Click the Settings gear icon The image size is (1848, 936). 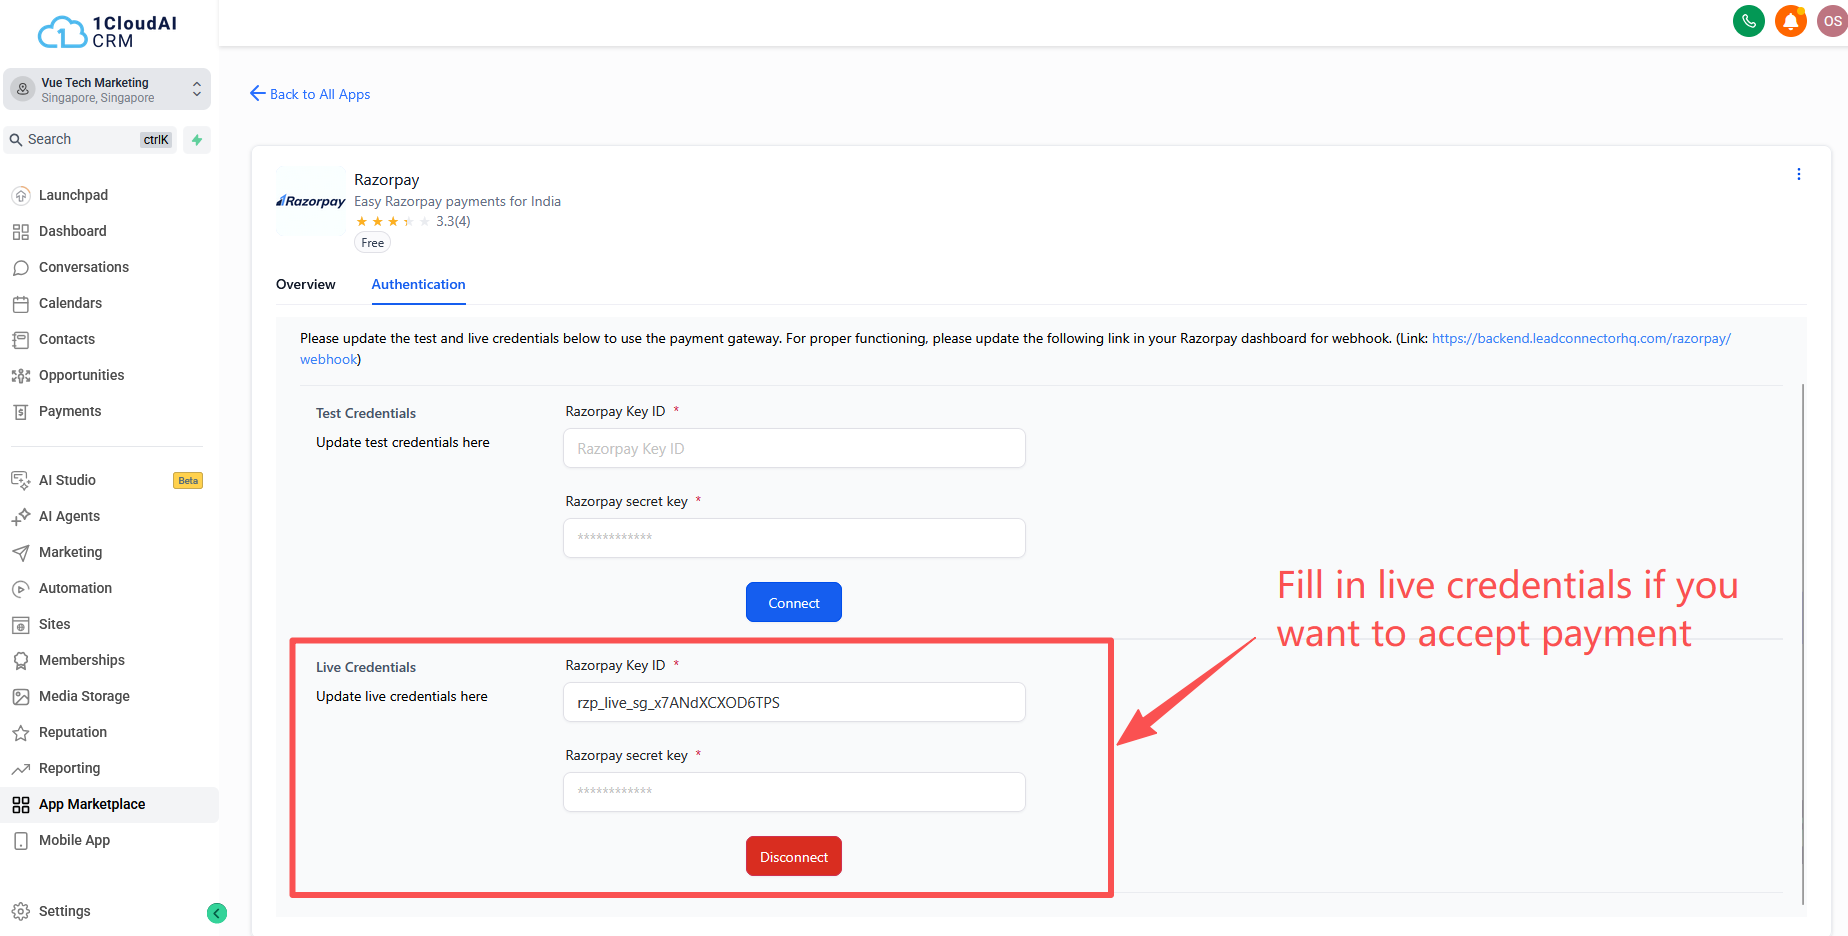(21, 911)
